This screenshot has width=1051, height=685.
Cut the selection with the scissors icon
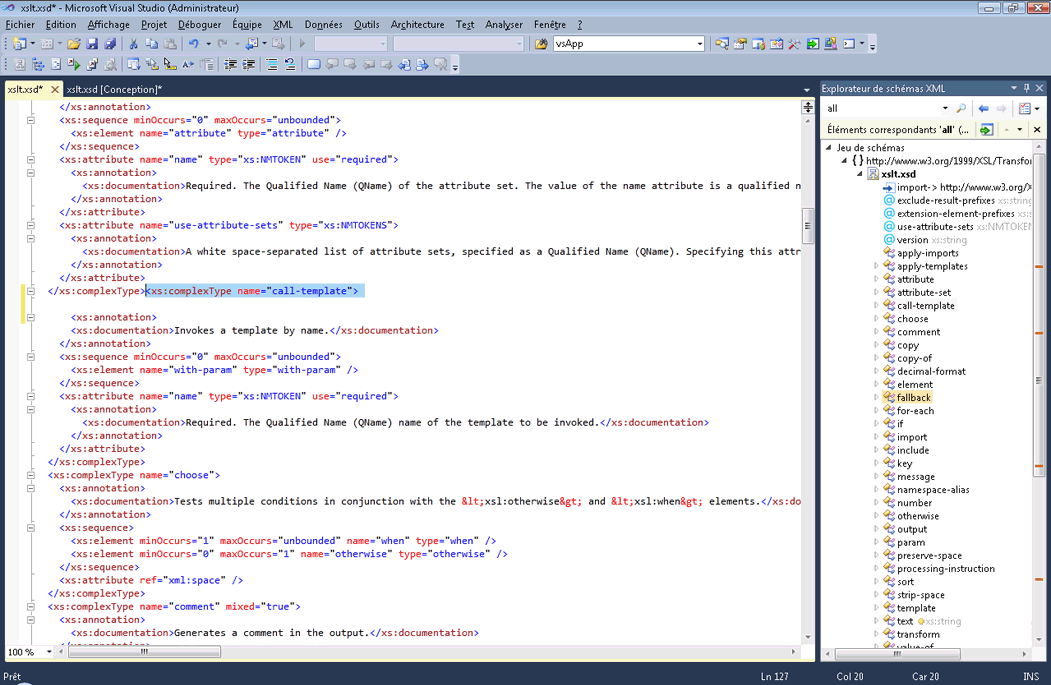click(133, 44)
